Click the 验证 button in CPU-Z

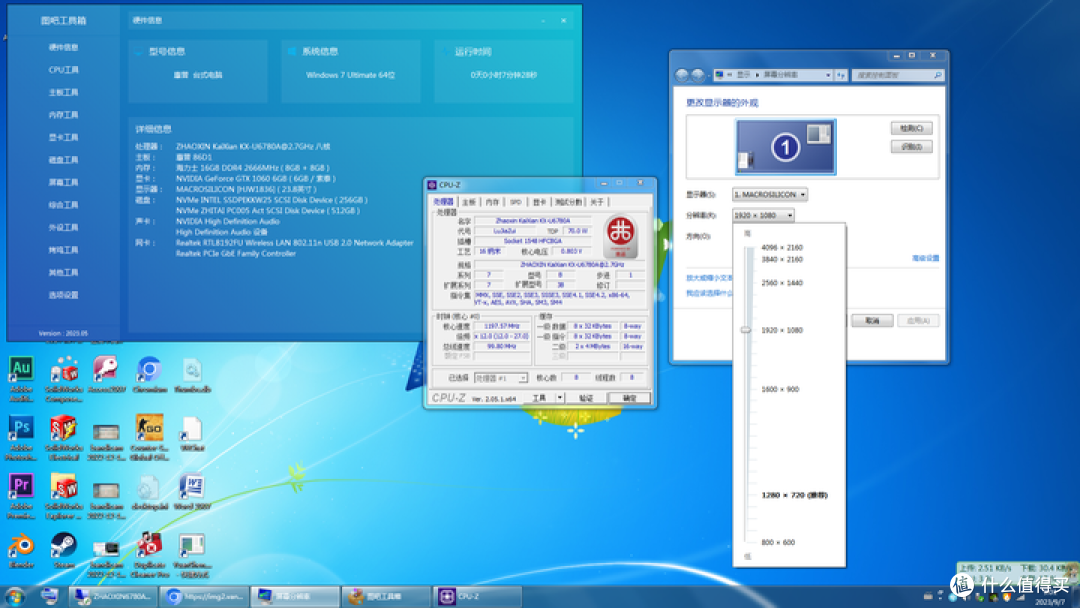tap(586, 398)
